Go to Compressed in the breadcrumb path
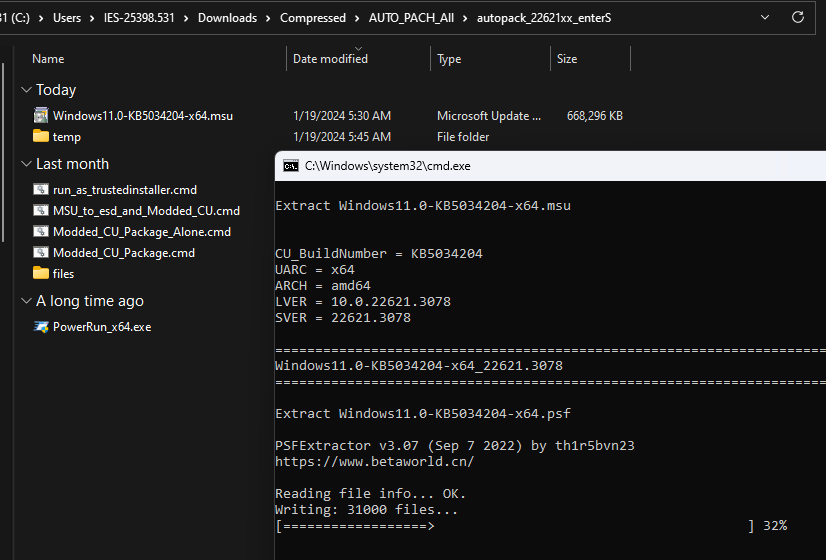Image resolution: width=826 pixels, height=560 pixels. [x=313, y=18]
